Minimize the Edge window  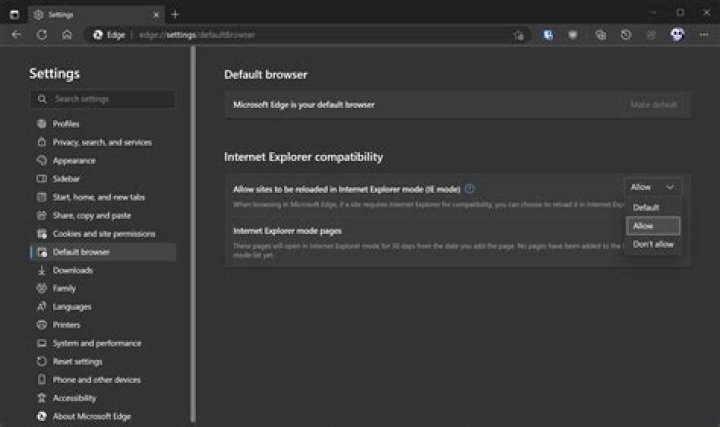tap(654, 12)
